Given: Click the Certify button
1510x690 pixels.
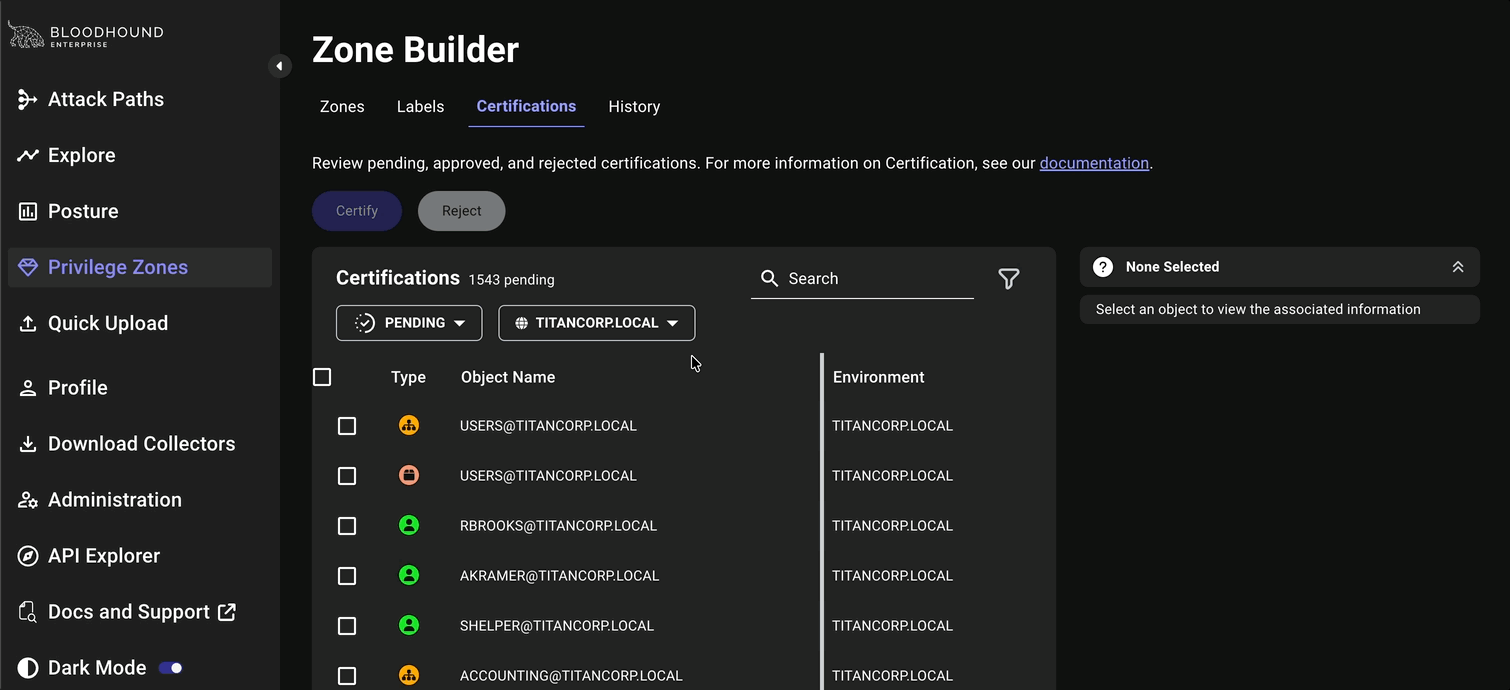Looking at the screenshot, I should click(x=357, y=211).
